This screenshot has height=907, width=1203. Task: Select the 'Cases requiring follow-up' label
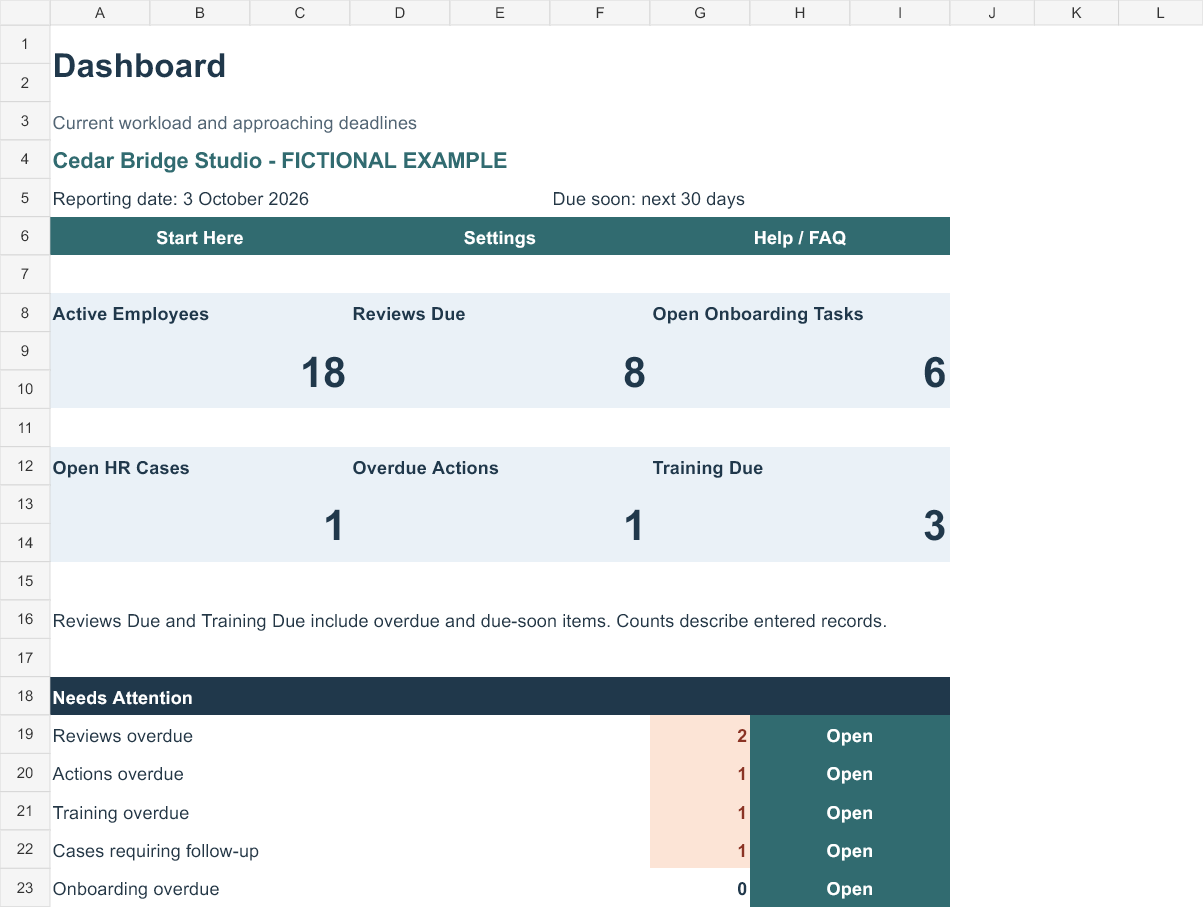pos(156,851)
